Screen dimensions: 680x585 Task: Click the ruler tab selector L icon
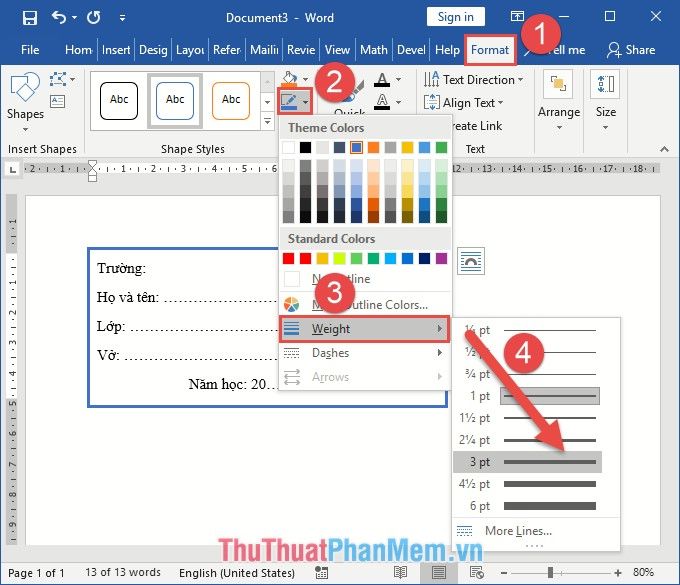[13, 170]
